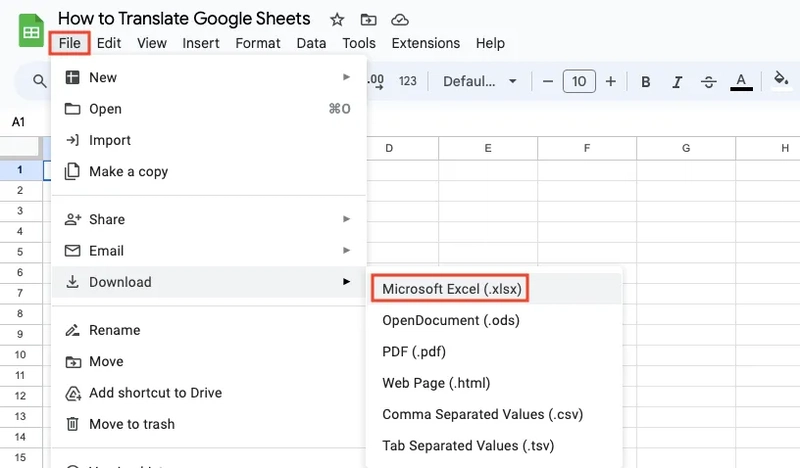The width and height of the screenshot is (800, 468).
Task: Click the Download arrow icon
Action: point(72,281)
